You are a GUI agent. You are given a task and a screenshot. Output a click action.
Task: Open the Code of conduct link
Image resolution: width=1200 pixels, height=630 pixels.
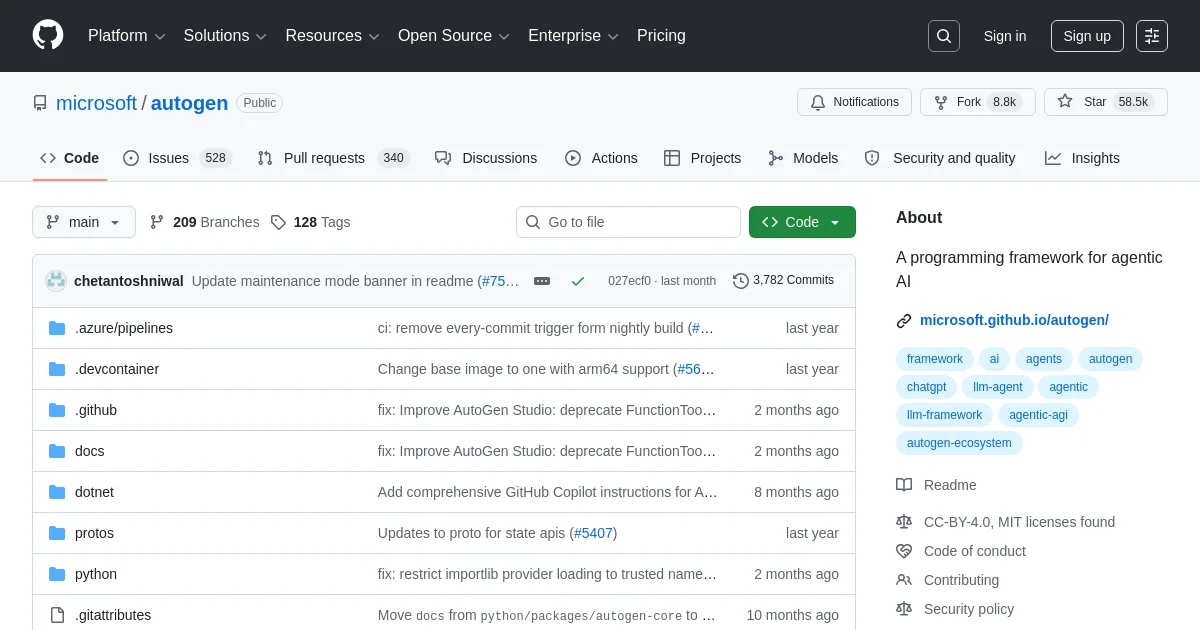click(974, 551)
